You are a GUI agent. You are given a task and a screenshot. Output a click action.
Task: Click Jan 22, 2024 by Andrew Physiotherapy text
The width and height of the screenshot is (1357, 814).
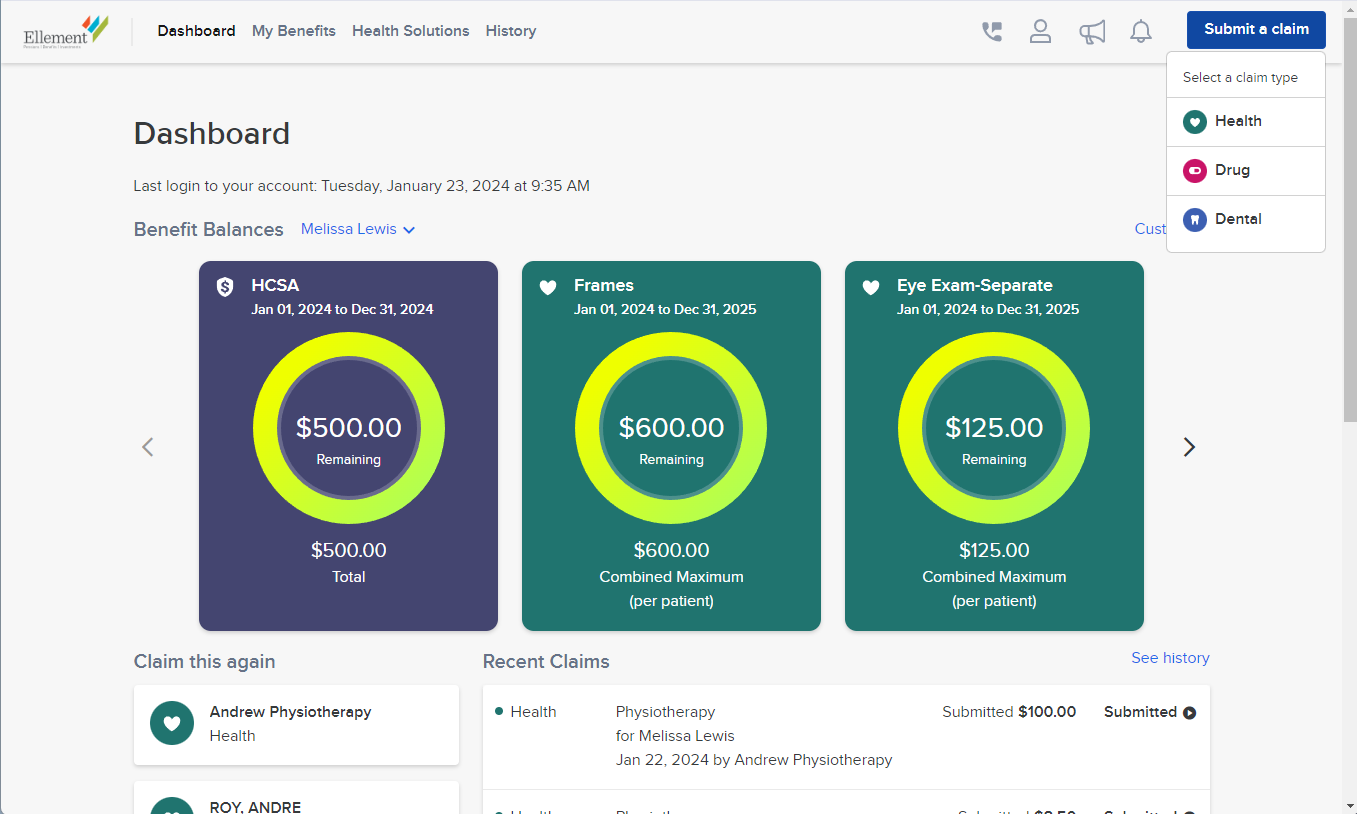tap(754, 760)
